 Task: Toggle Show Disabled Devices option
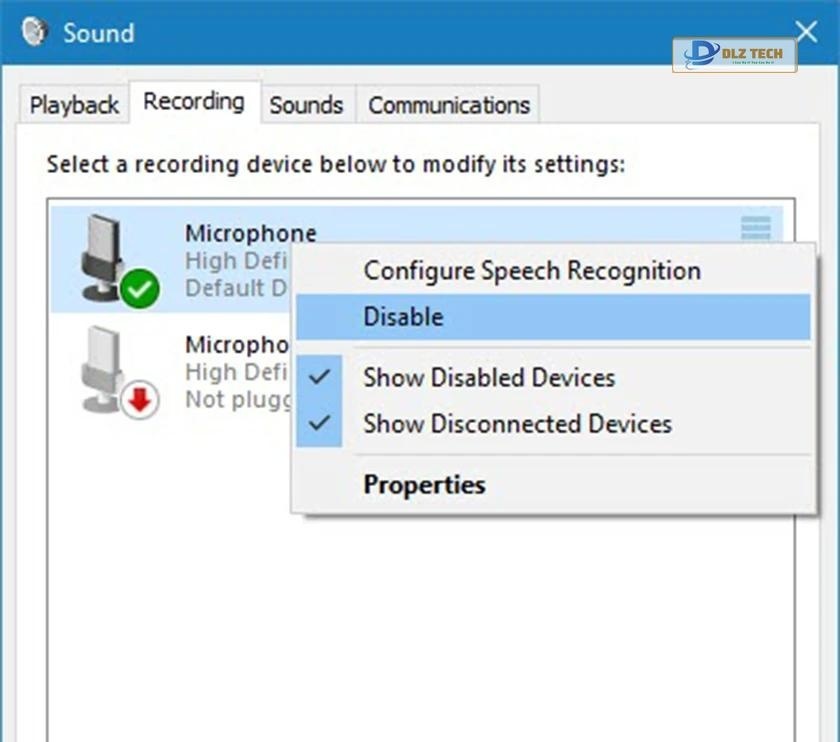[488, 378]
